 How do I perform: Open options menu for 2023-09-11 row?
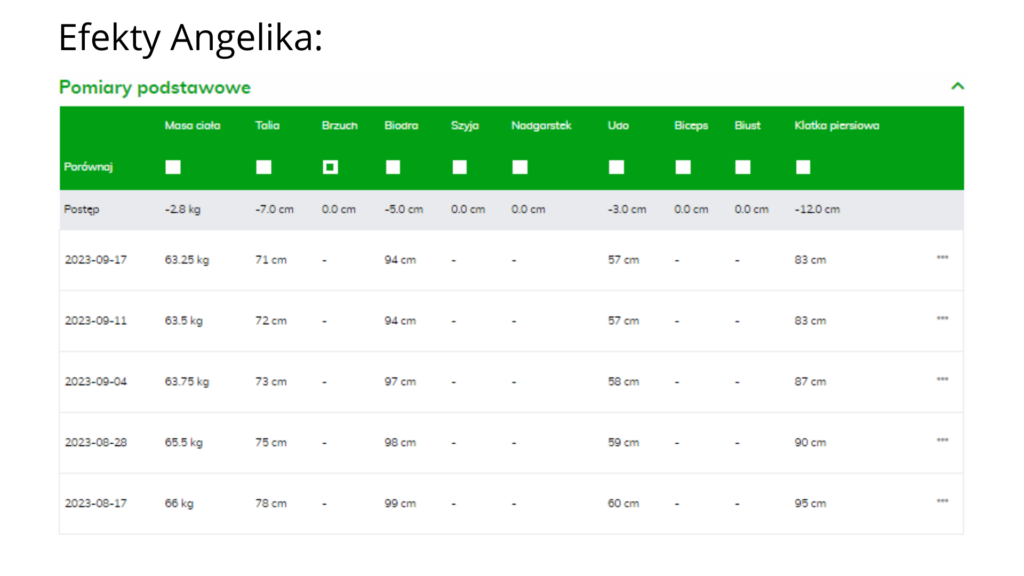coord(942,319)
